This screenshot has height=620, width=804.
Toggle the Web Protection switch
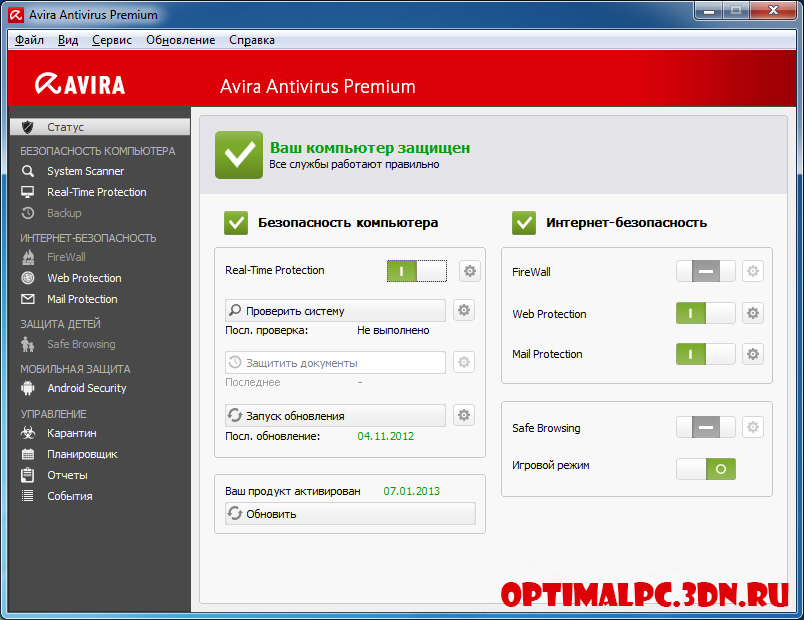[x=706, y=313]
